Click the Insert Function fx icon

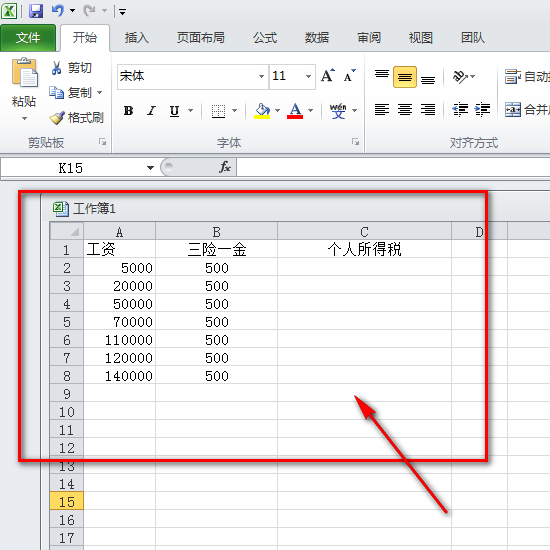(224, 167)
